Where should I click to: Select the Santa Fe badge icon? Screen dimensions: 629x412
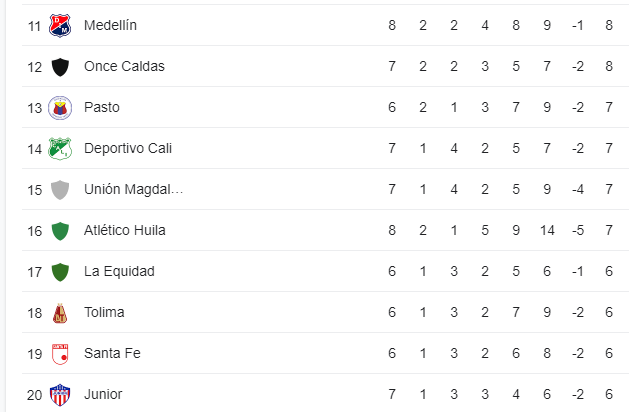tap(60, 354)
